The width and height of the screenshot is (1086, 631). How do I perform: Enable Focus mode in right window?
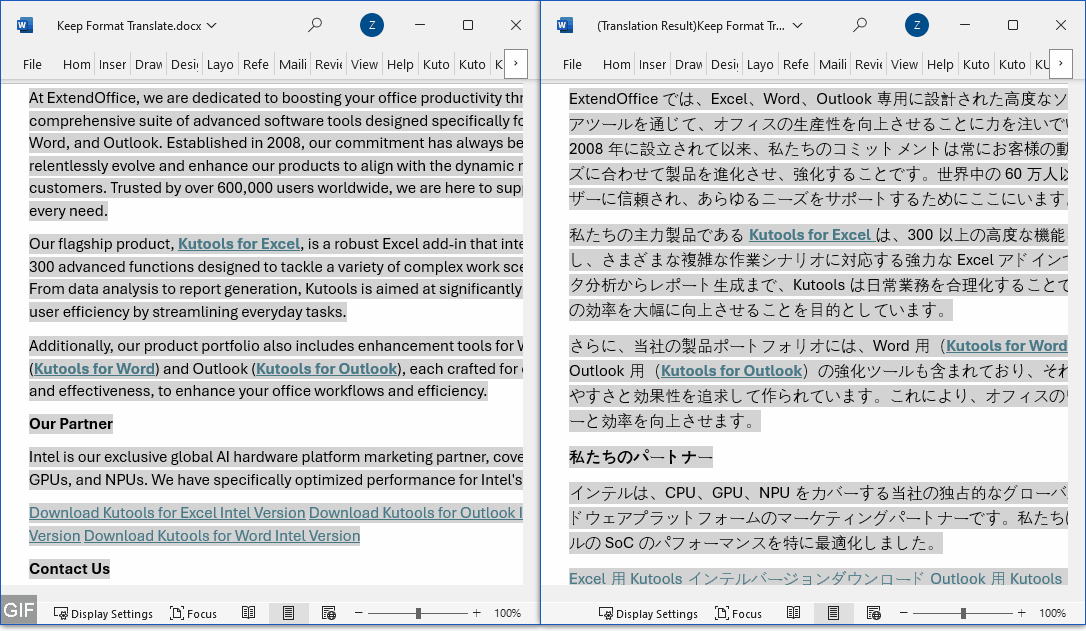coord(738,614)
